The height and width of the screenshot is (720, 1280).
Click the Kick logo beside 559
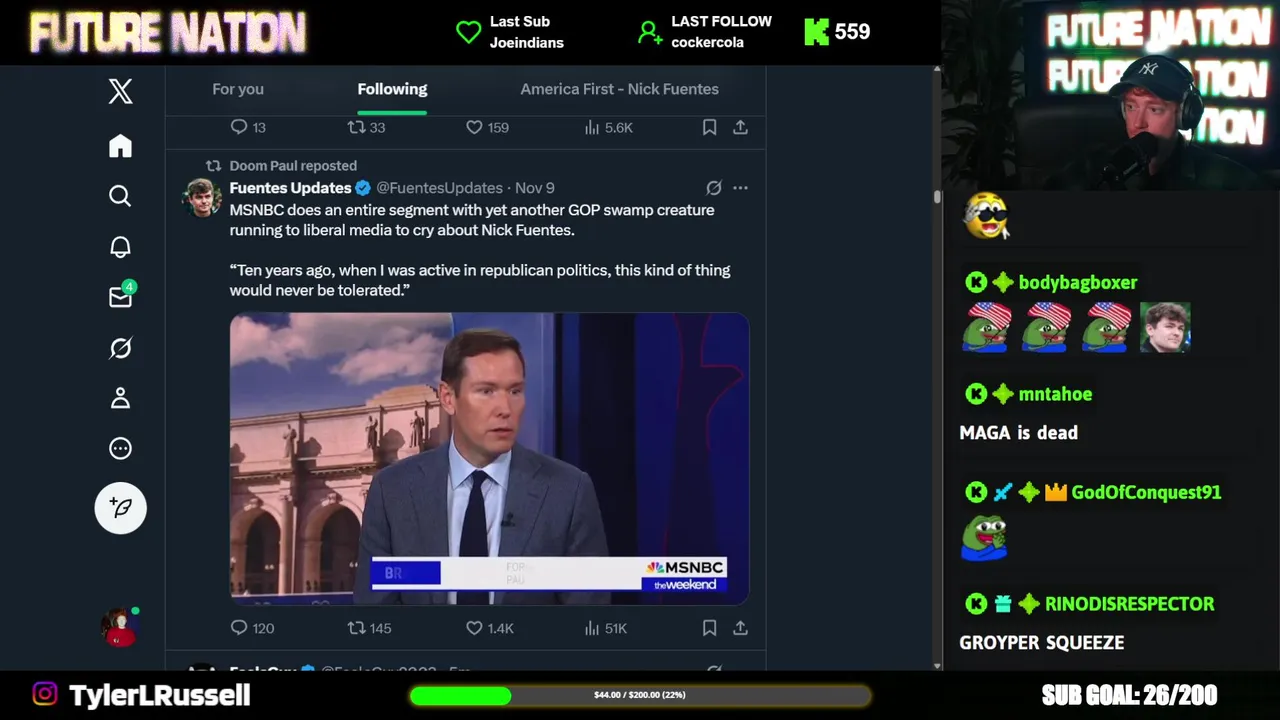tap(816, 32)
